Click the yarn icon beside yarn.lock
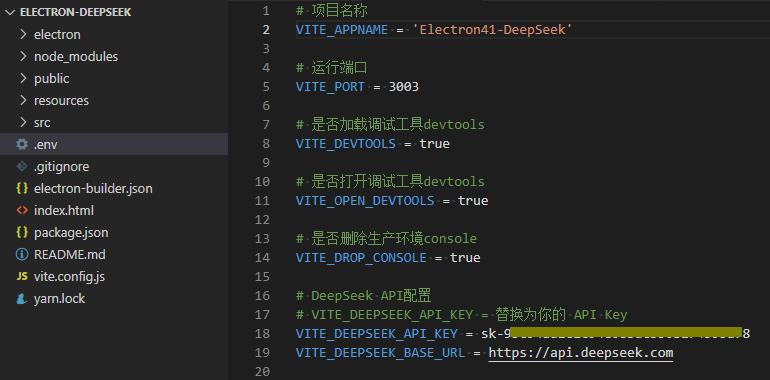 click(x=22, y=299)
